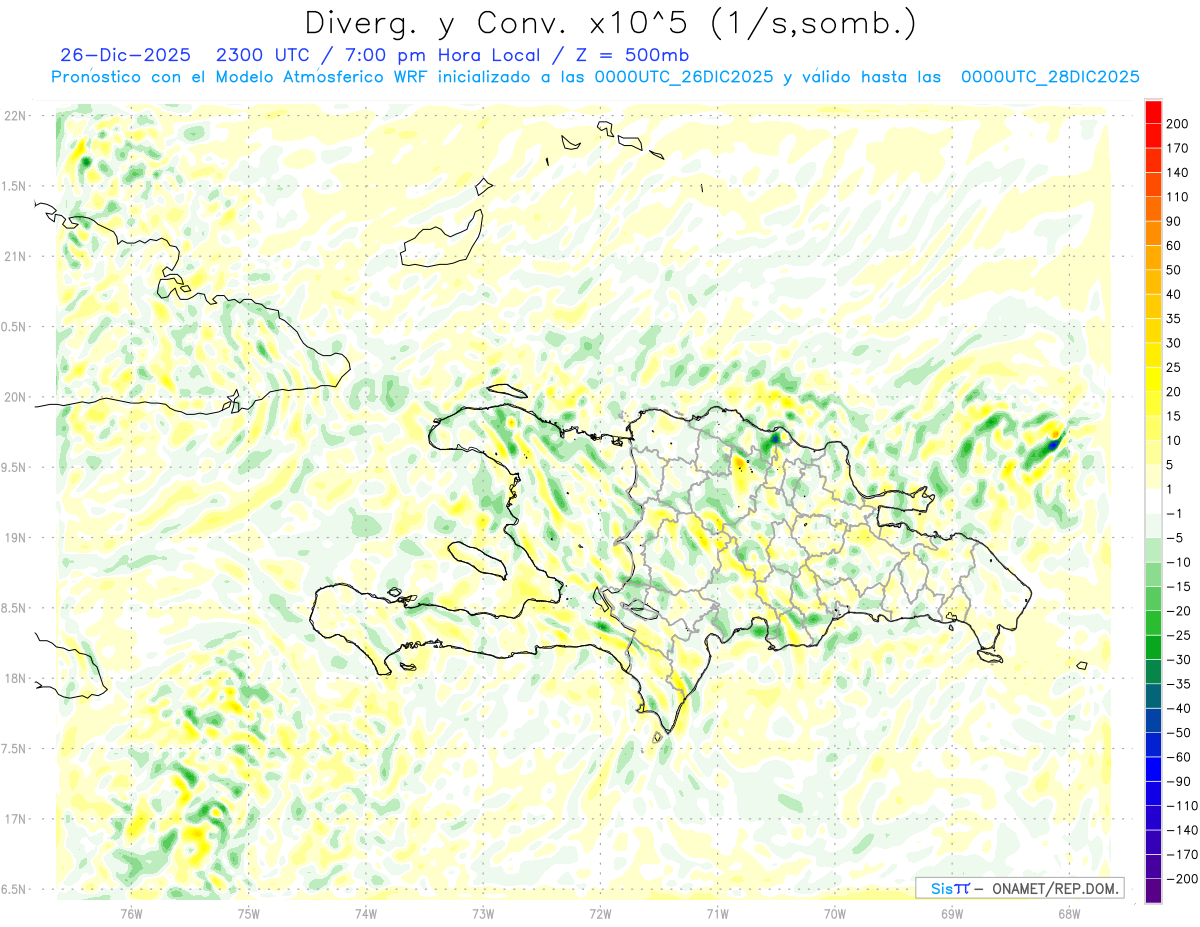
Task: Click the -5 value on the color scale
Action: 1174,538
